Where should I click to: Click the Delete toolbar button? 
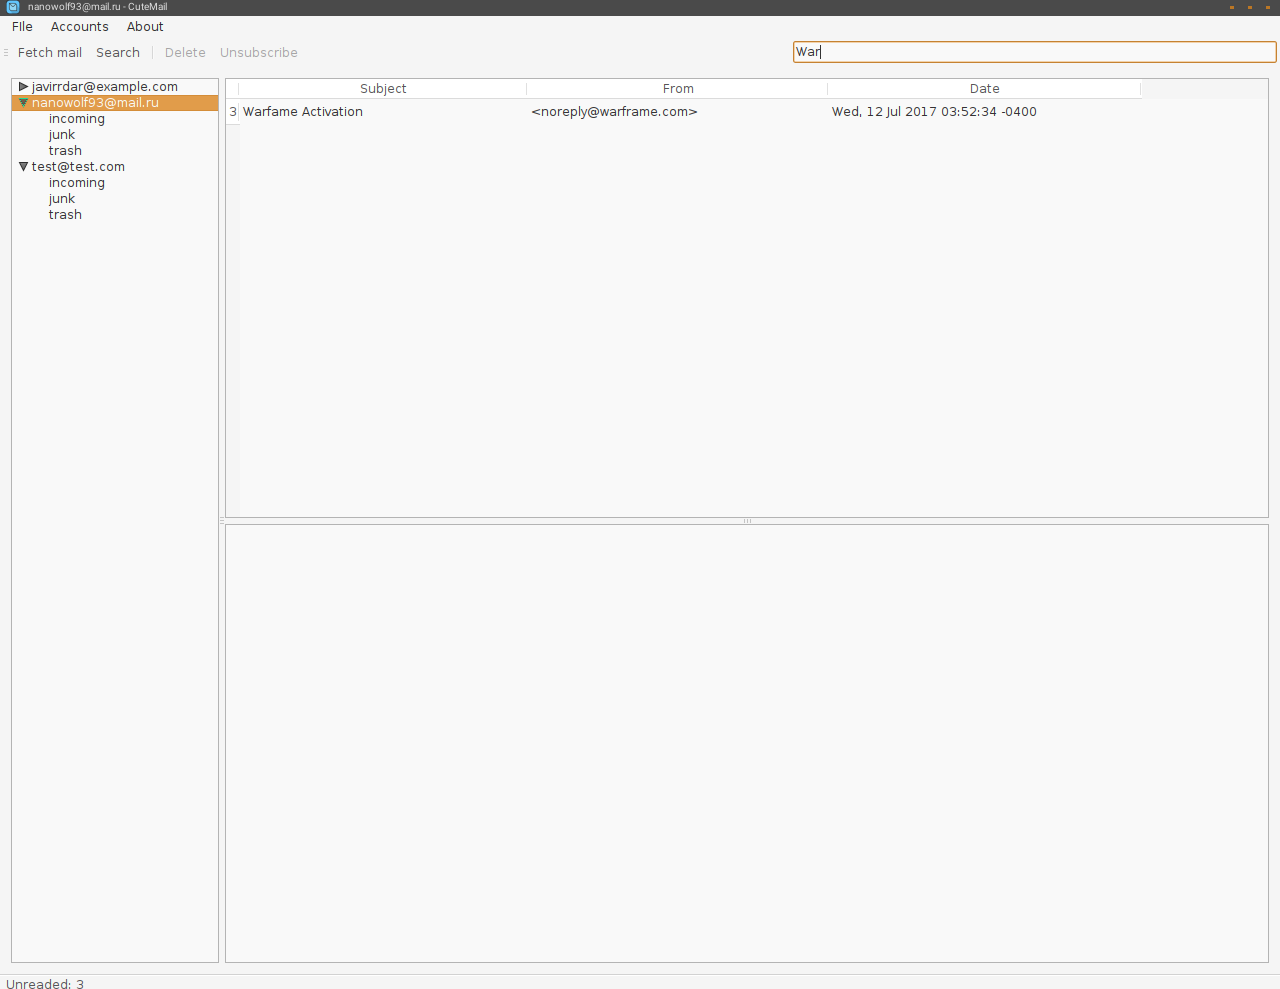click(x=185, y=53)
